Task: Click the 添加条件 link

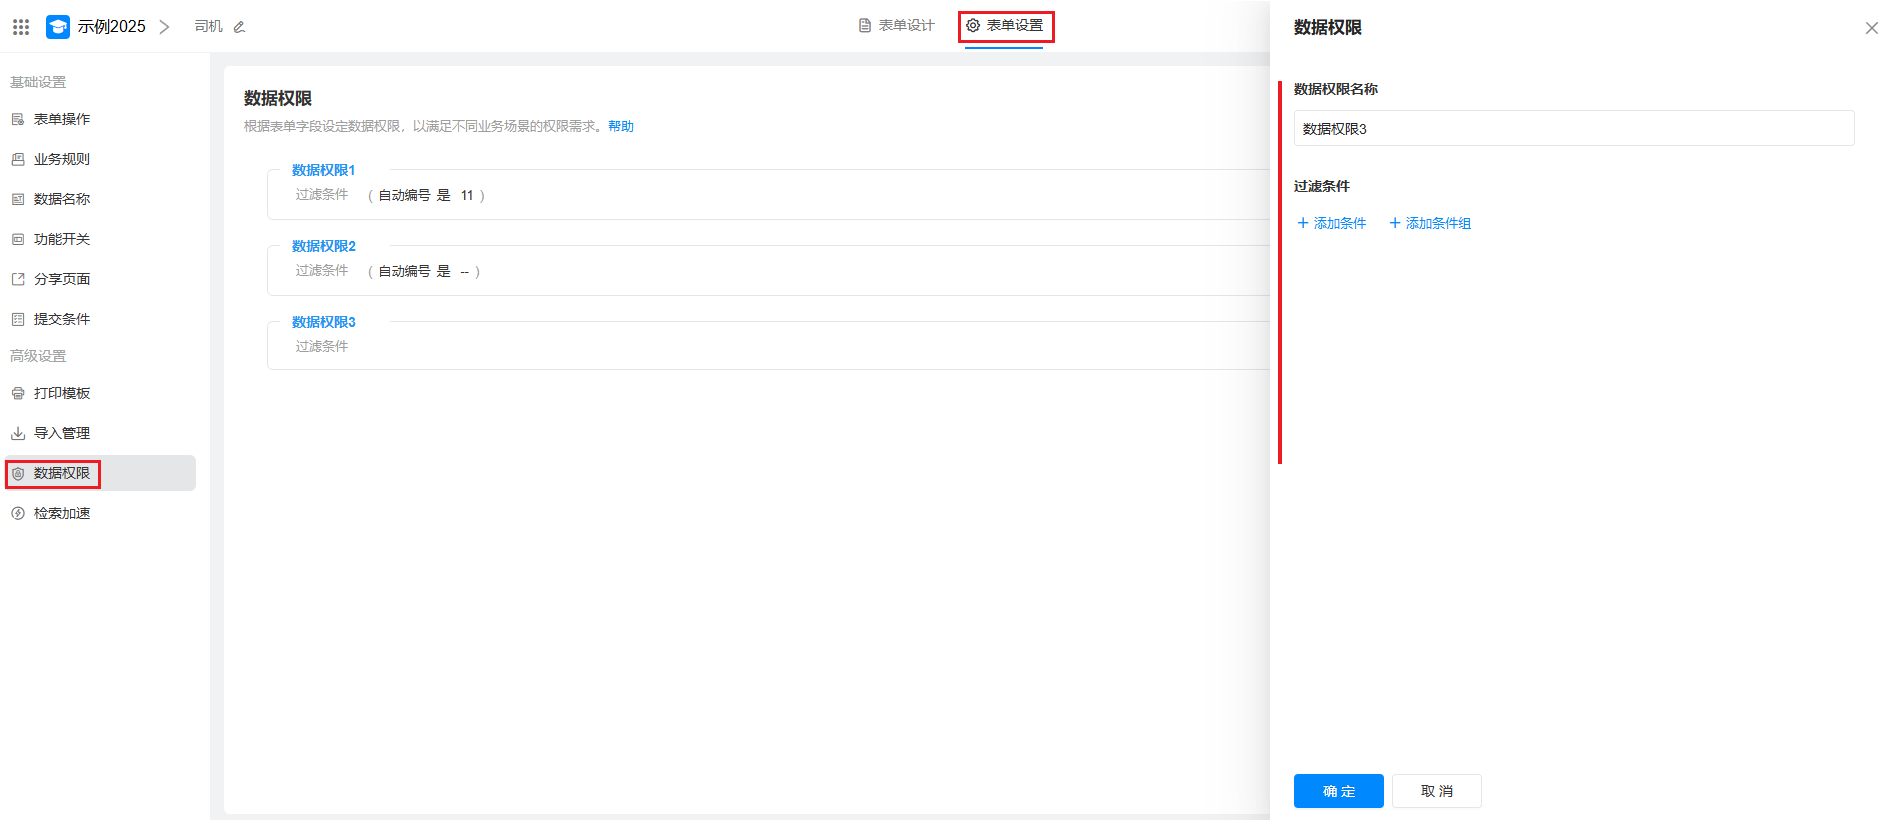Action: pyautogui.click(x=1332, y=224)
